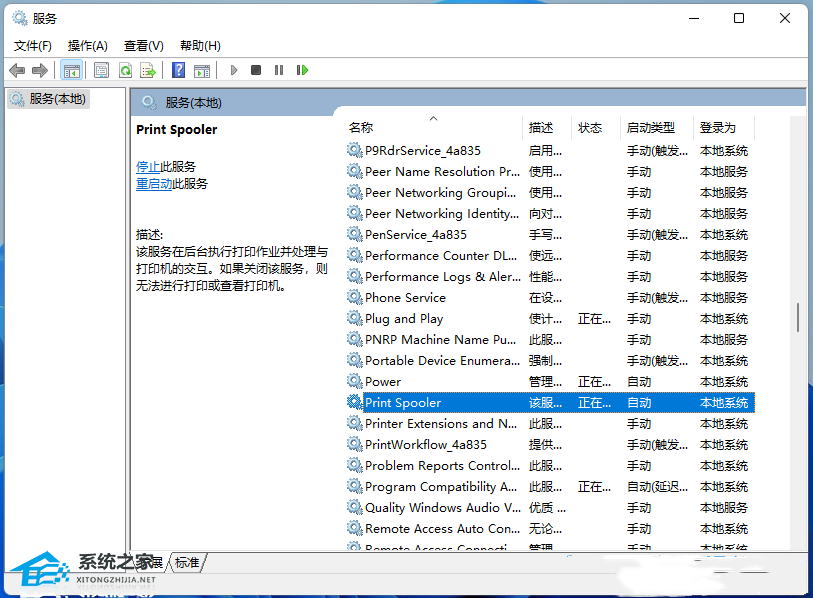This screenshot has width=813, height=598.
Task: Click the vertical scrollbar thumb in services list
Action: 798,317
